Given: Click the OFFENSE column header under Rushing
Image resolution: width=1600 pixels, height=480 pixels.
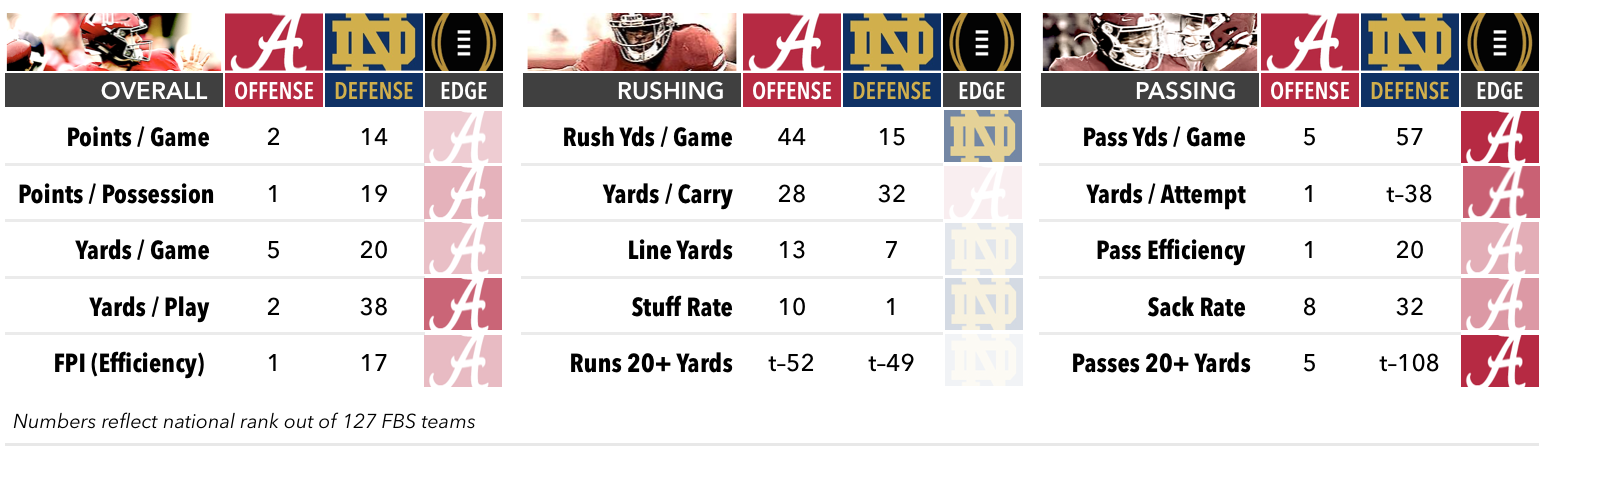Looking at the screenshot, I should click(x=792, y=91).
